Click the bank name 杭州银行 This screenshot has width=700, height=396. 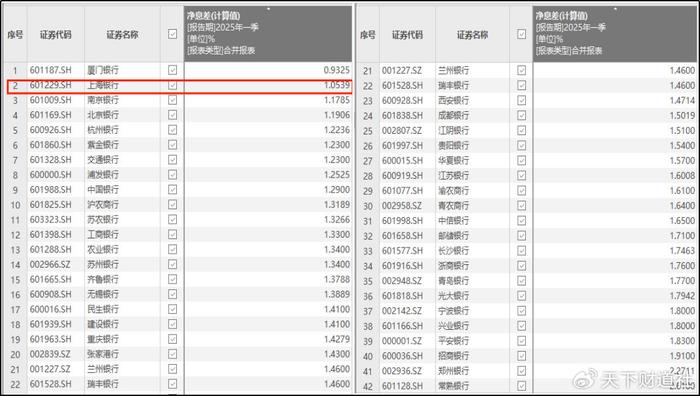coord(103,130)
